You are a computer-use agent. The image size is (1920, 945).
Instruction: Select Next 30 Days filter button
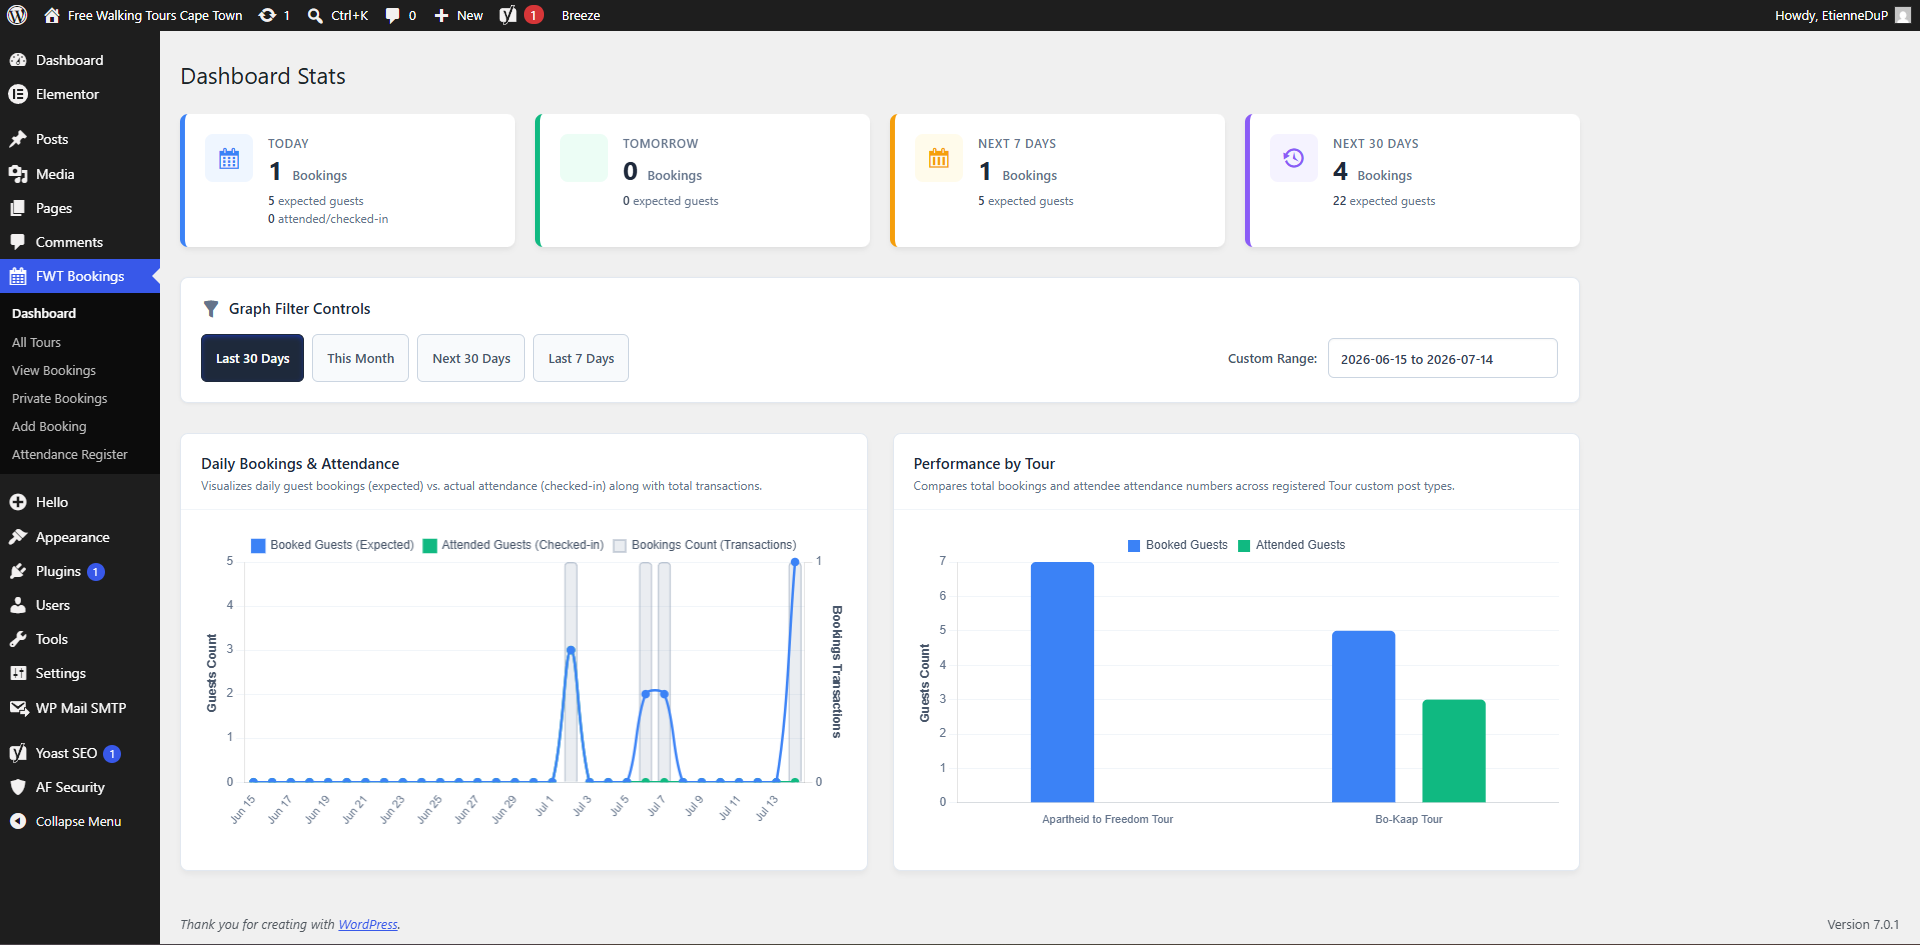pyautogui.click(x=471, y=358)
